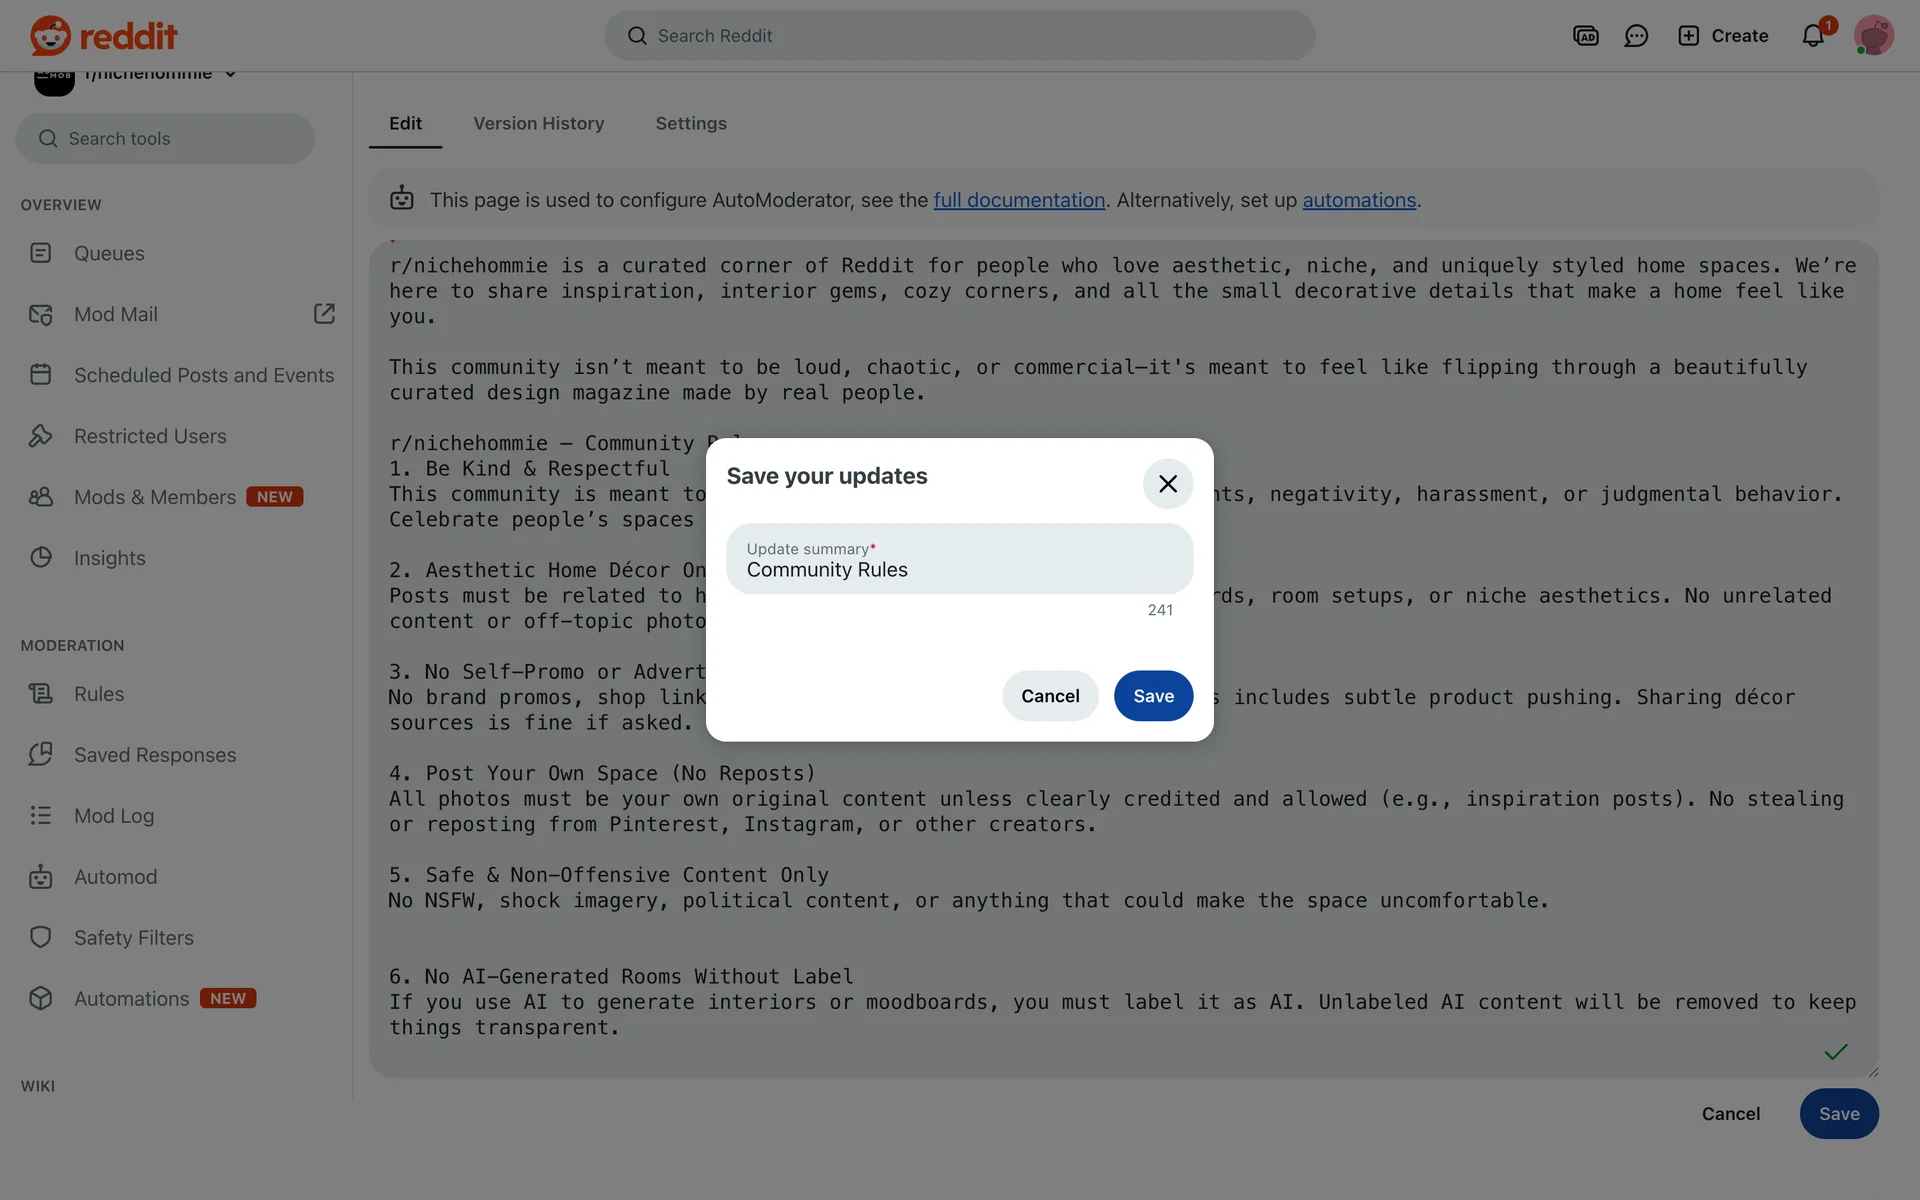This screenshot has height=1200, width=1920.
Task: Open Safety Filters shield item
Action: click(133, 938)
